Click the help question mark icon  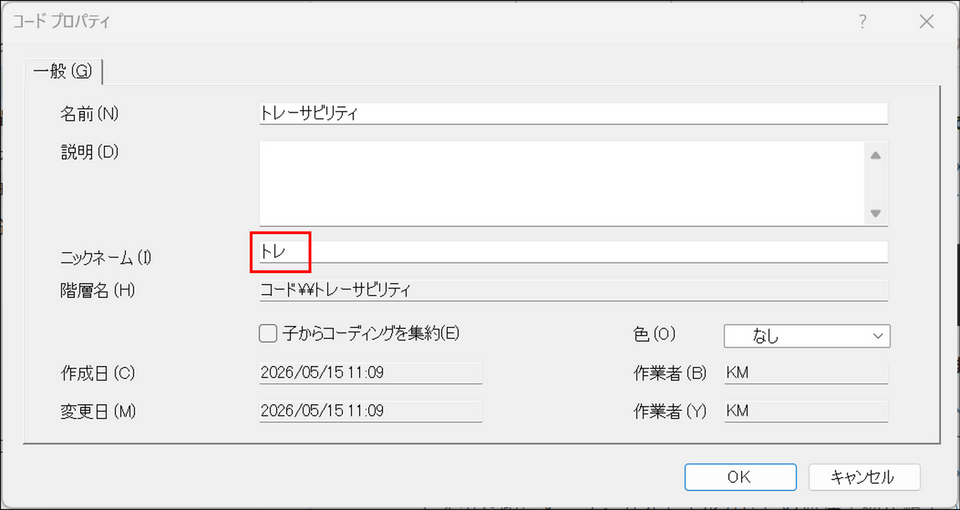pyautogui.click(x=863, y=22)
